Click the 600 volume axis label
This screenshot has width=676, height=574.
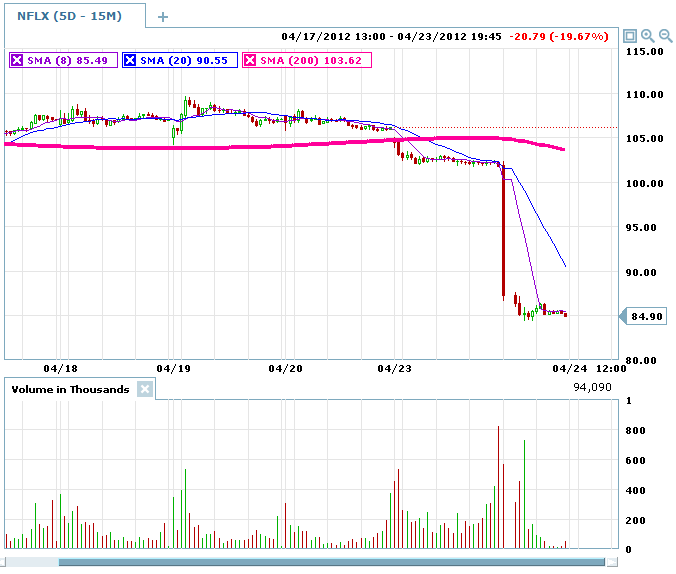pos(635,461)
